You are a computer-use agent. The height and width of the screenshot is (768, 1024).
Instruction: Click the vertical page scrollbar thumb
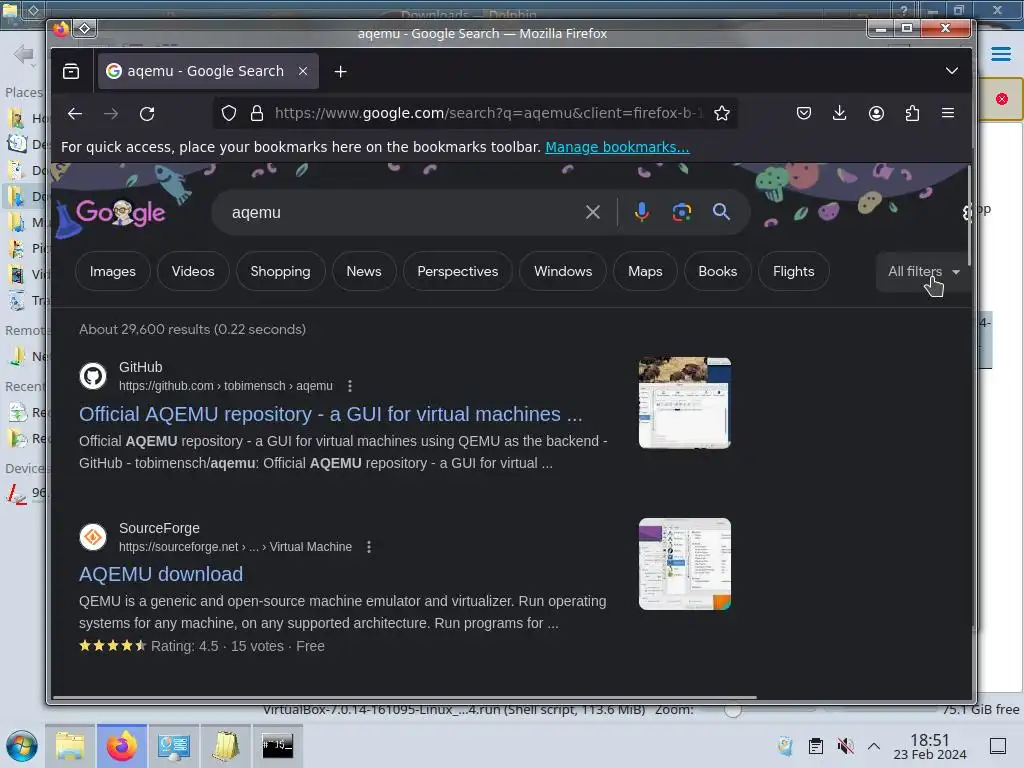969,216
